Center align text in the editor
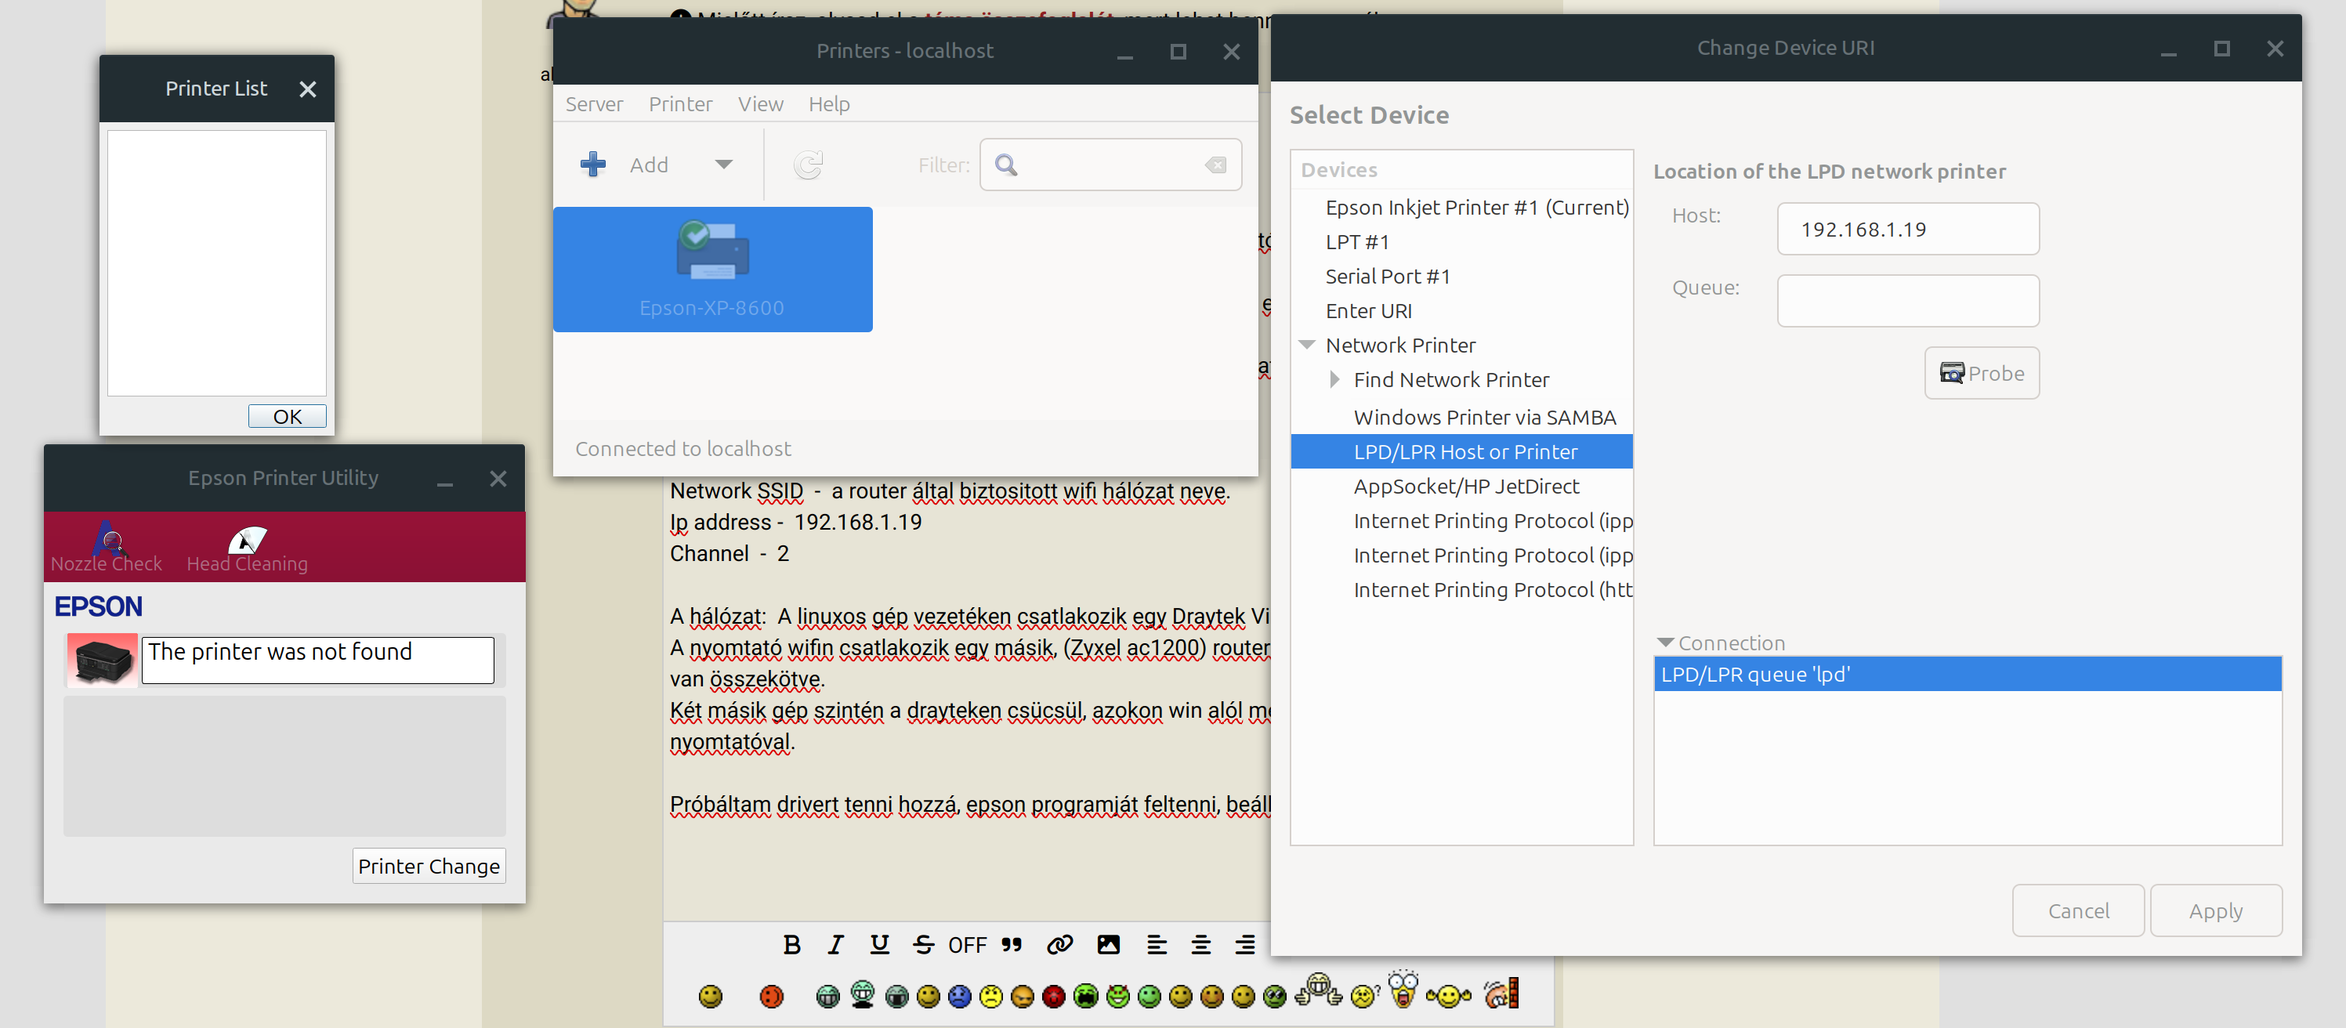Screen dimensions: 2346x1028 [1201, 945]
